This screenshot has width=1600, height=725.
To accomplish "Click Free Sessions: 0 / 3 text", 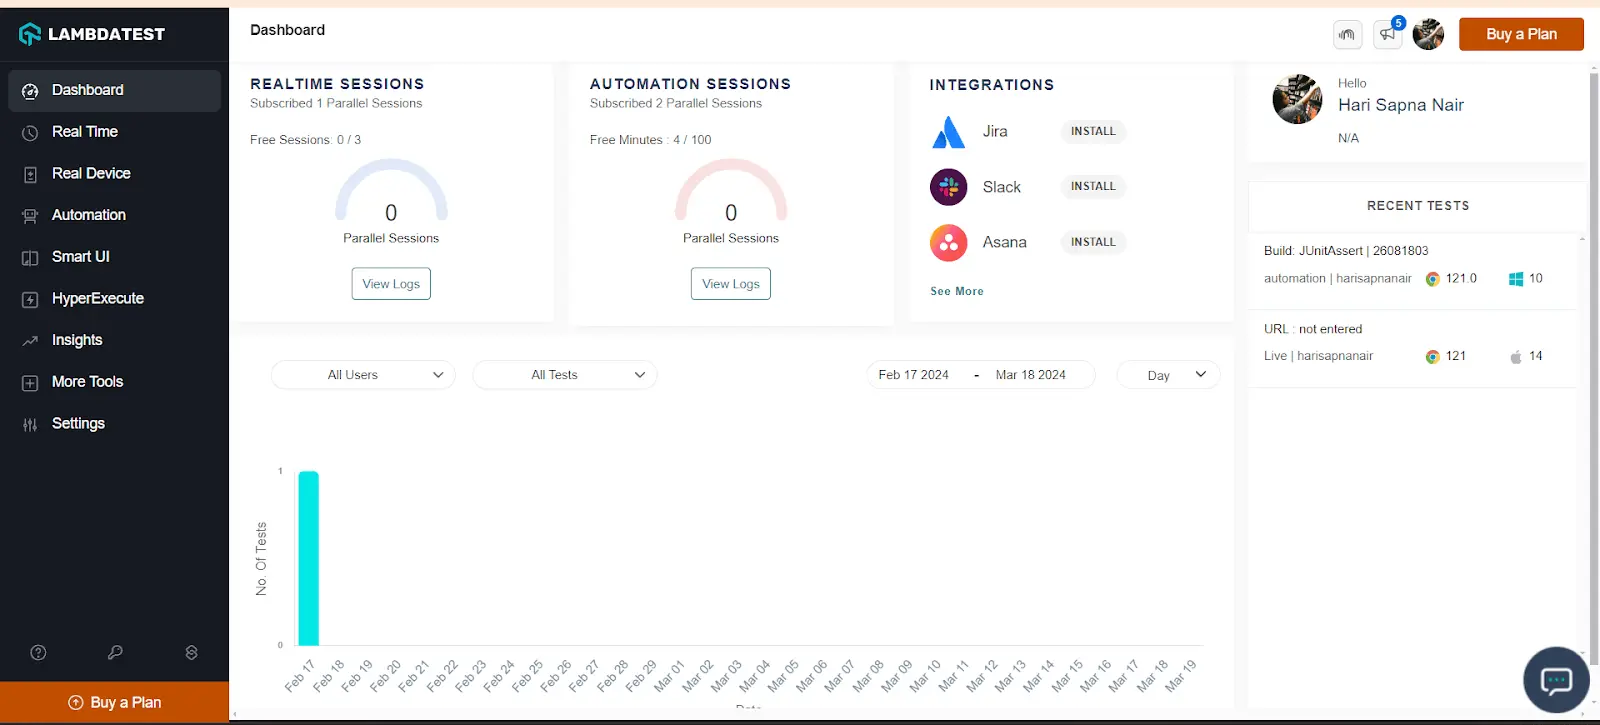I will point(306,140).
